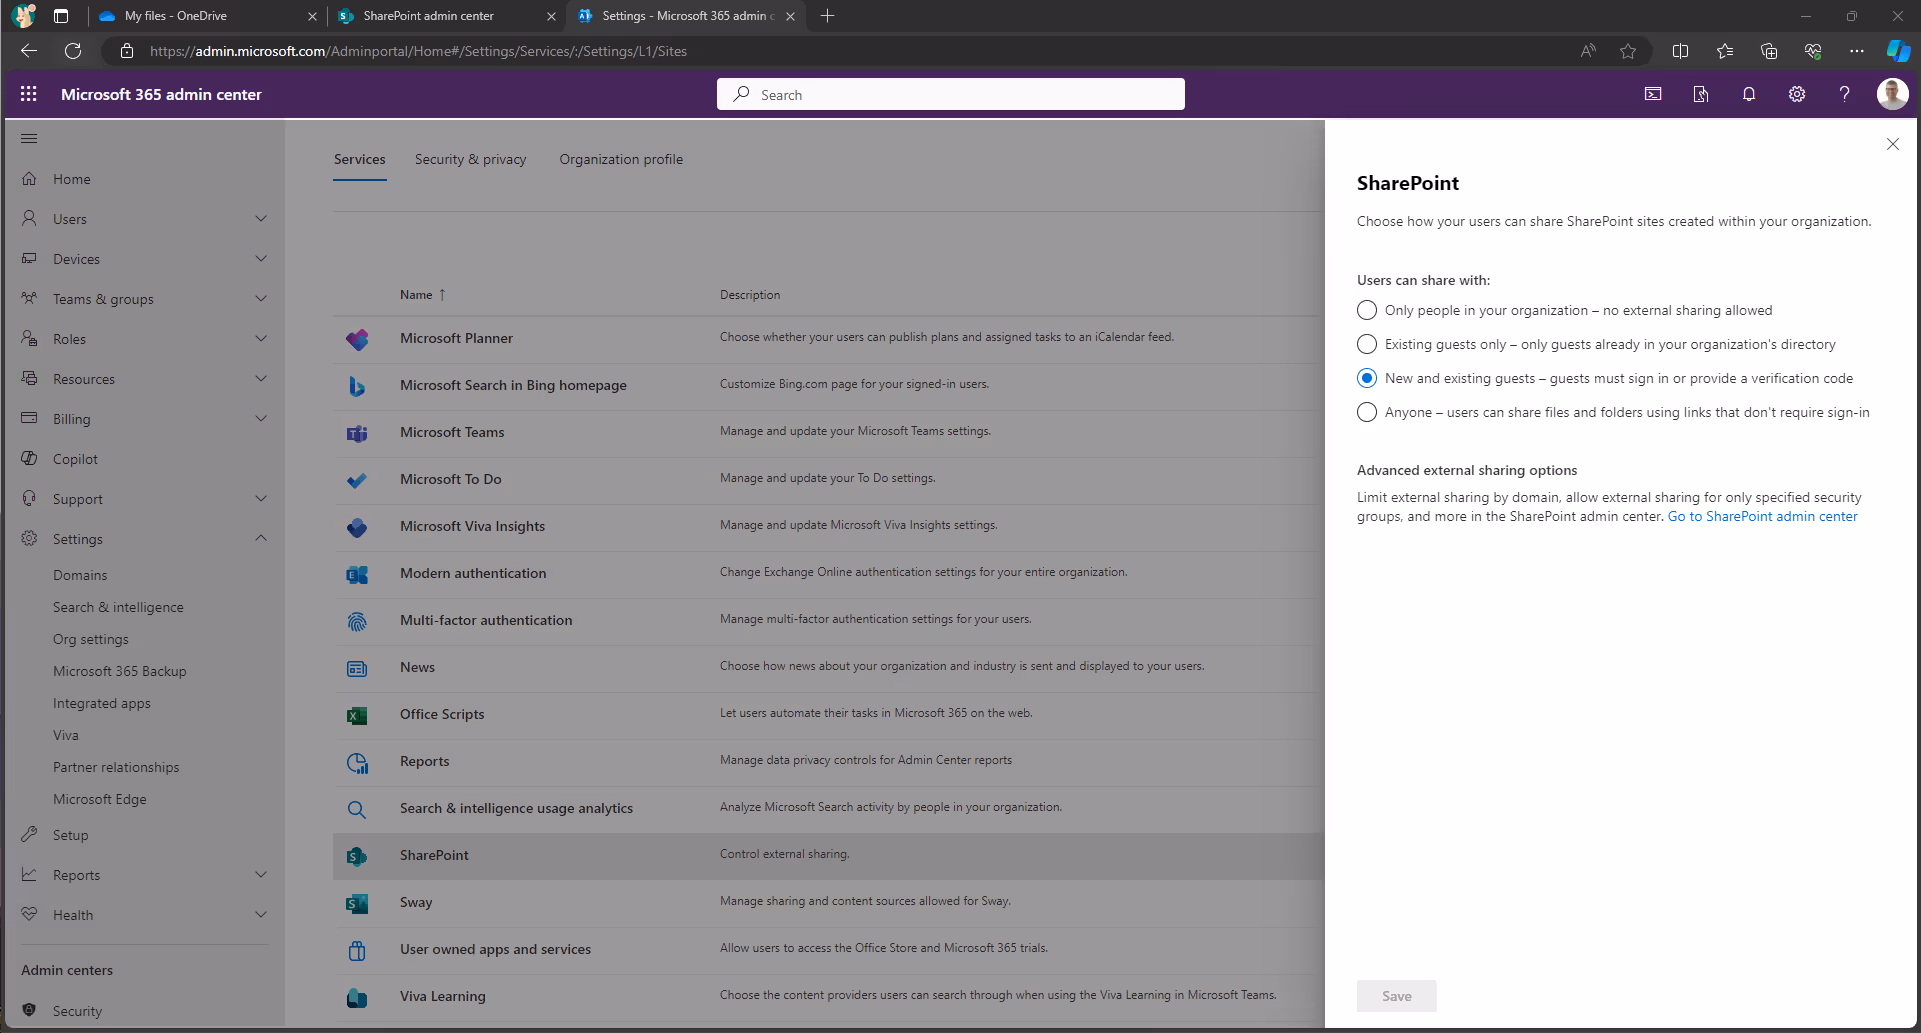Collapse the Settings navigation section

point(261,538)
